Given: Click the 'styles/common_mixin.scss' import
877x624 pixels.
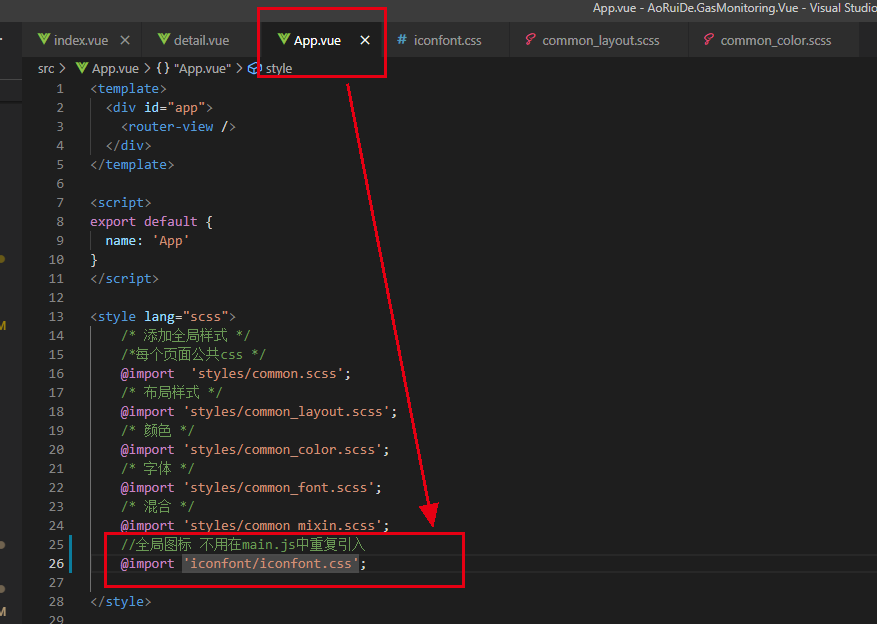Looking at the screenshot, I should click(x=255, y=526).
